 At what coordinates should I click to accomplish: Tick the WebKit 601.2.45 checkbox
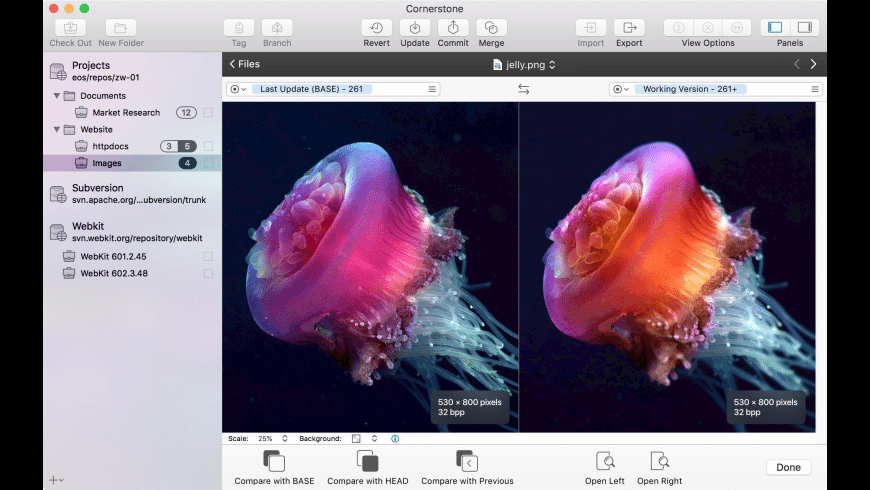pyautogui.click(x=208, y=256)
